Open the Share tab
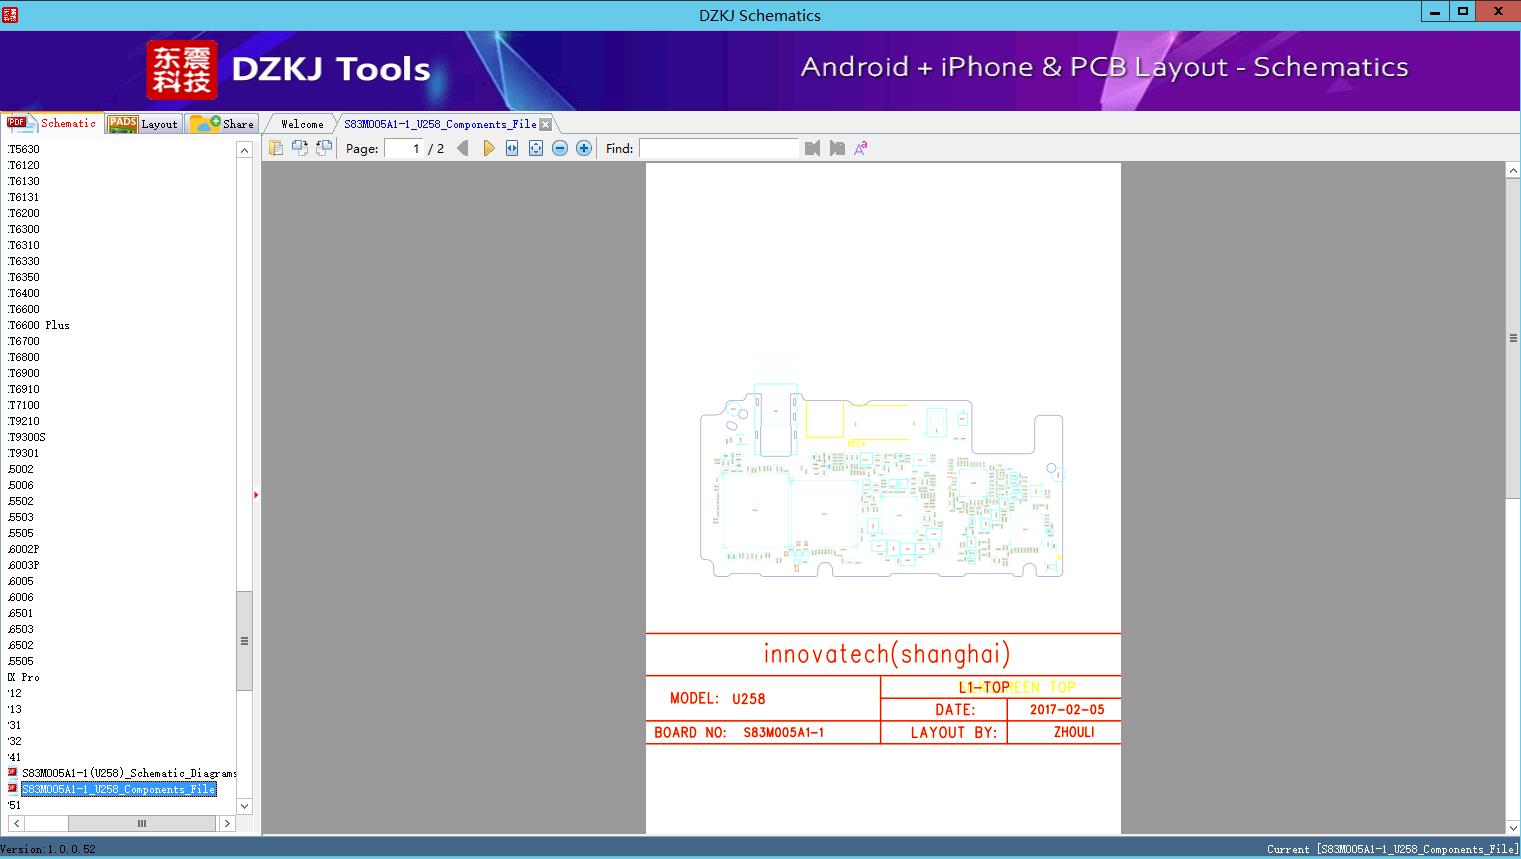 (223, 124)
